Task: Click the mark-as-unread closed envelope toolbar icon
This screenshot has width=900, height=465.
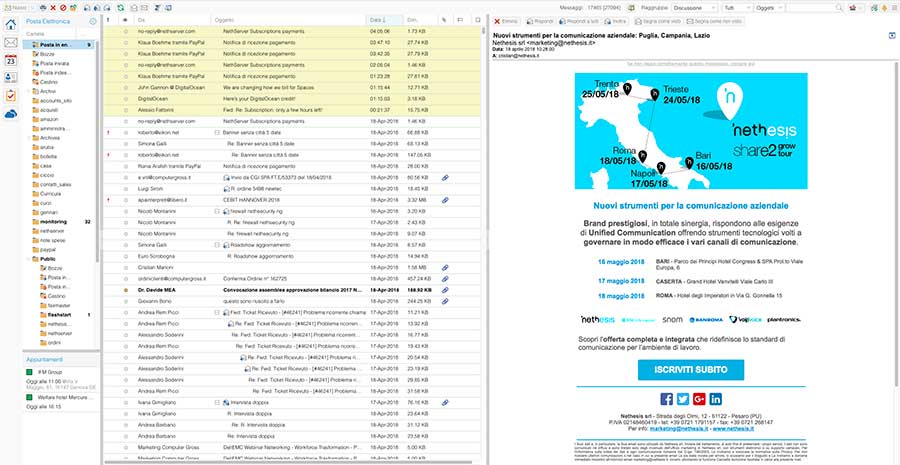Action: (x=144, y=8)
